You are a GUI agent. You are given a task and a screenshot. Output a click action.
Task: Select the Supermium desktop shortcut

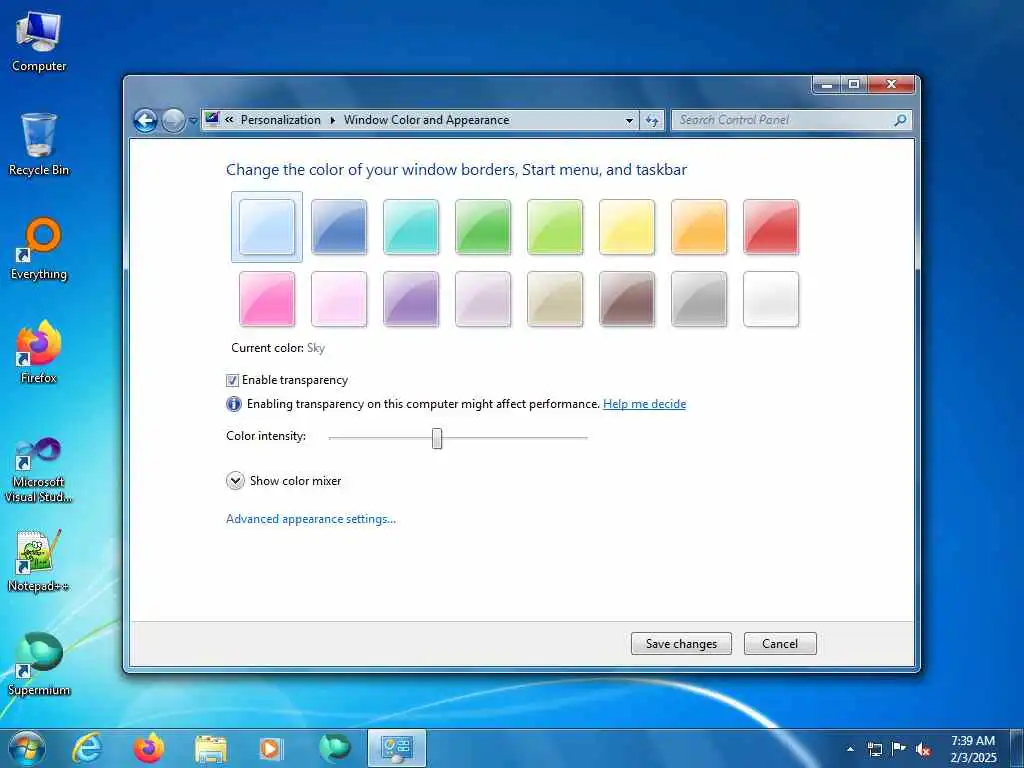[x=39, y=665]
